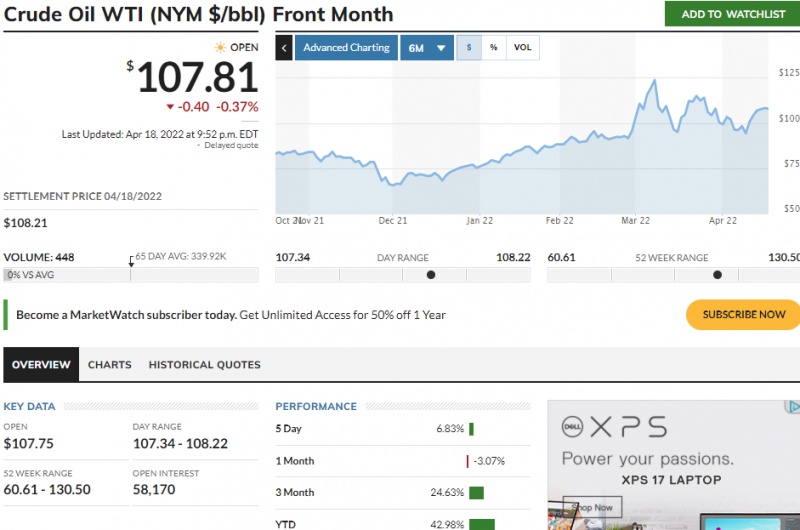The image size is (800, 530).
Task: Click the AdChoices icon on Dell ad
Action: [x=793, y=407]
